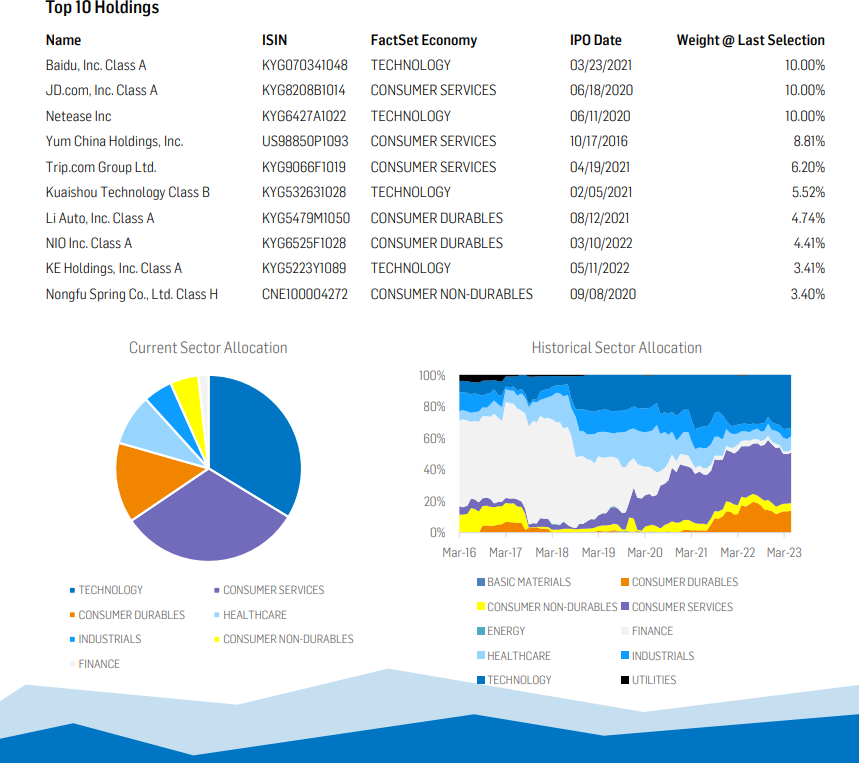Click 'Baidu, Inc. Class A' holding name
This screenshot has height=763, width=859.
[x=96, y=65]
